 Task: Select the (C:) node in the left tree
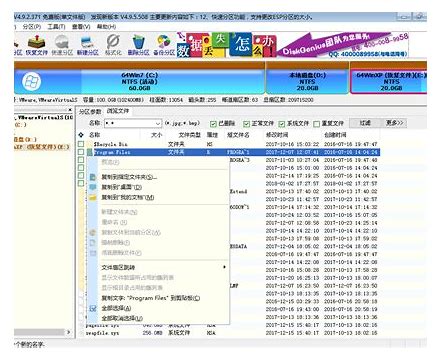click(x=20, y=125)
